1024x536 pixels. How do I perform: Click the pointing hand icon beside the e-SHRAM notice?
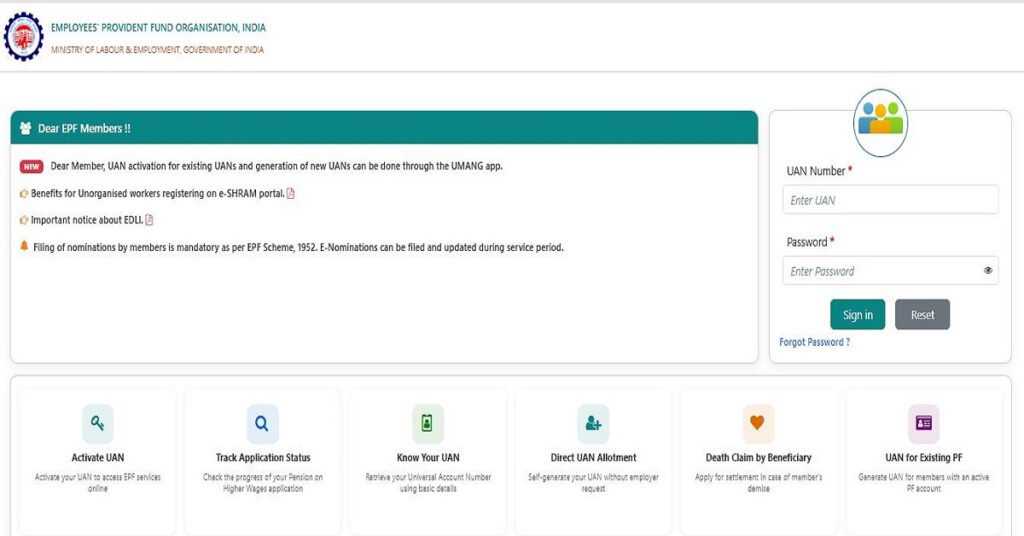(x=24, y=193)
